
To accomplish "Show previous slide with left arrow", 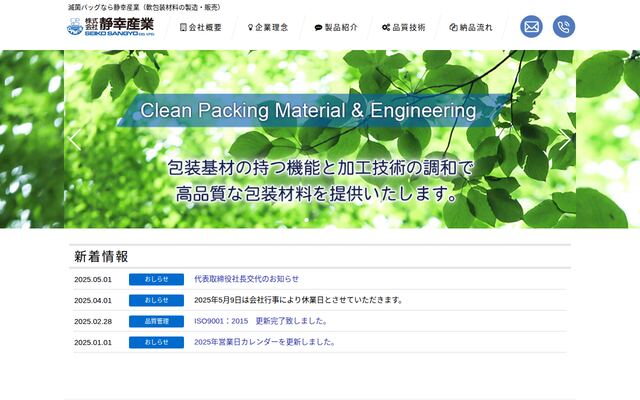I will (75, 139).
